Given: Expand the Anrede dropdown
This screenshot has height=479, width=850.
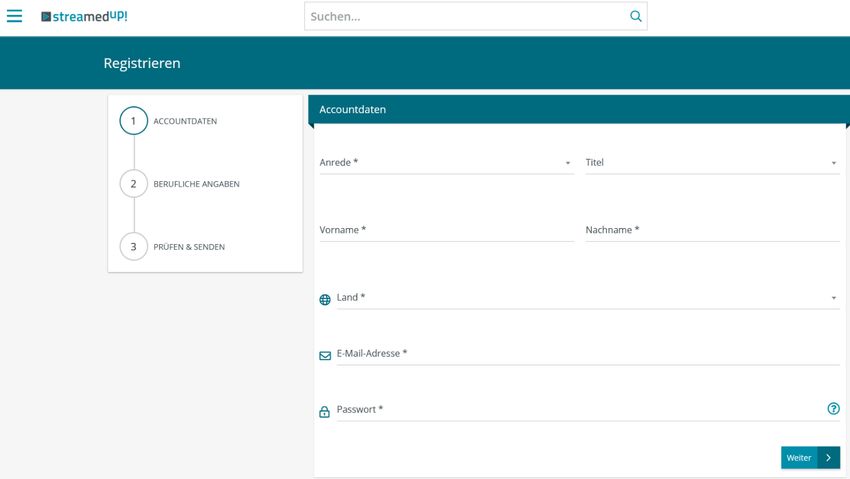Looking at the screenshot, I should (446, 162).
